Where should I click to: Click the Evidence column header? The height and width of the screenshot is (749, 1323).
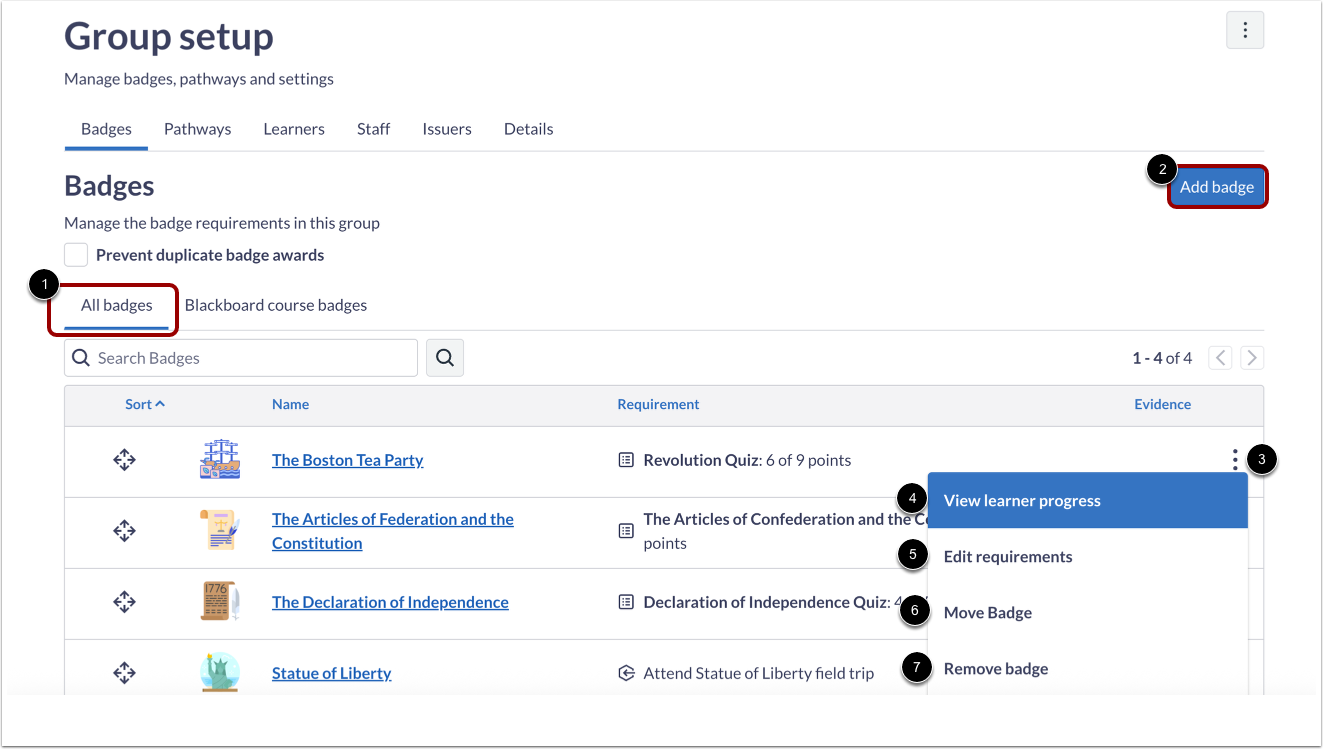pyautogui.click(x=1163, y=404)
